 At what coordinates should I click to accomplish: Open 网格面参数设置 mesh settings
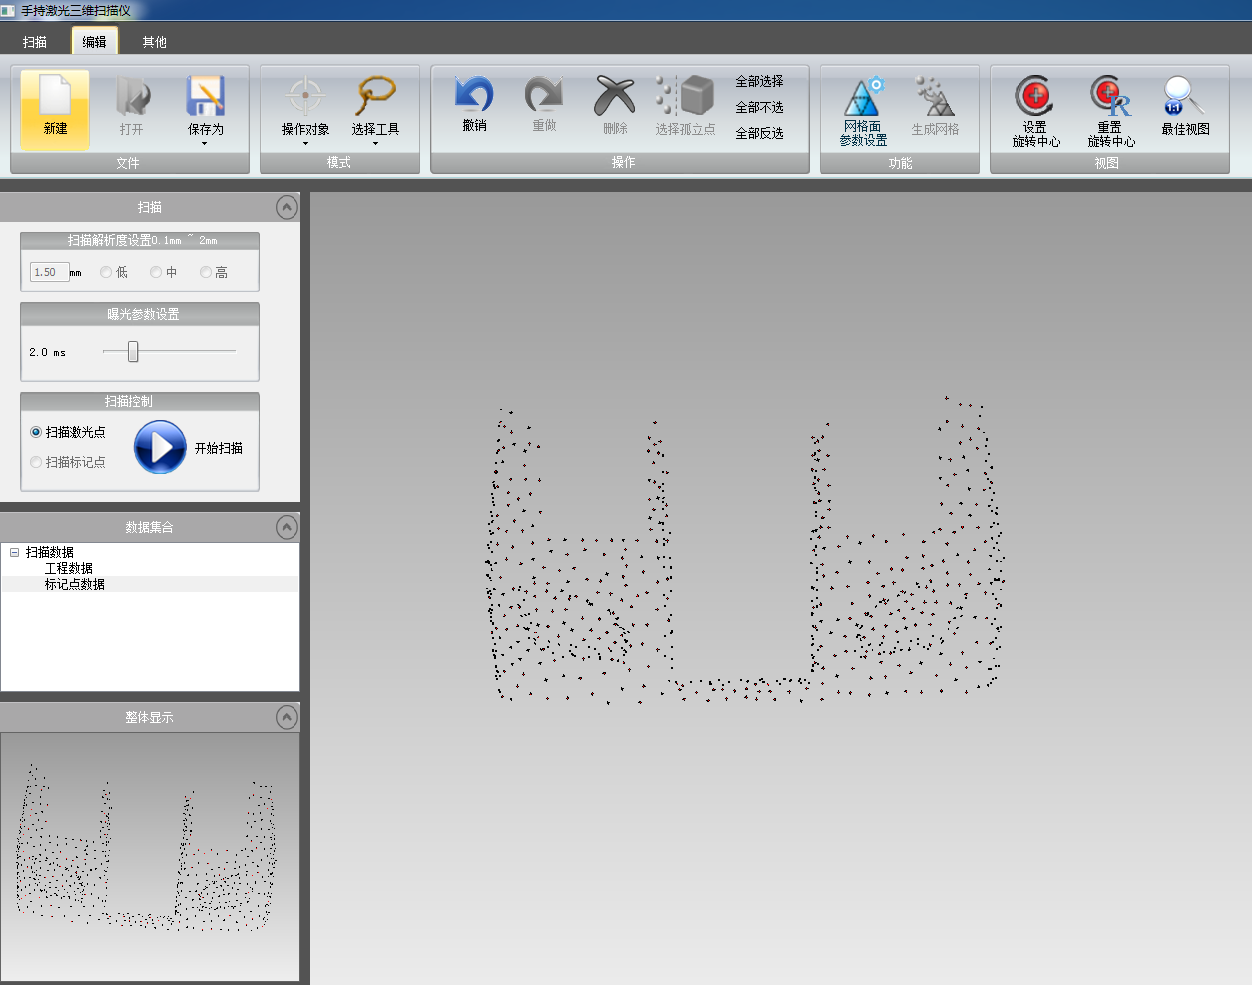pos(862,99)
